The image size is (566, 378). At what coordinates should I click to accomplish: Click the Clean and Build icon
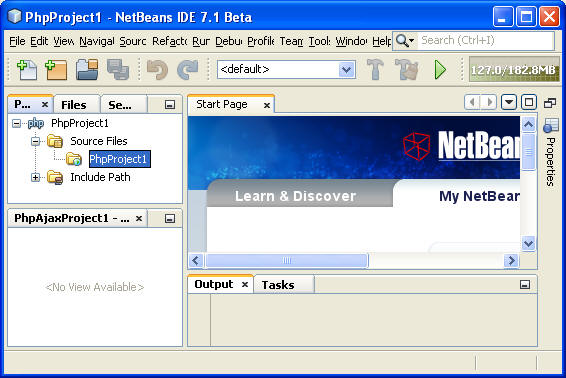tap(407, 69)
